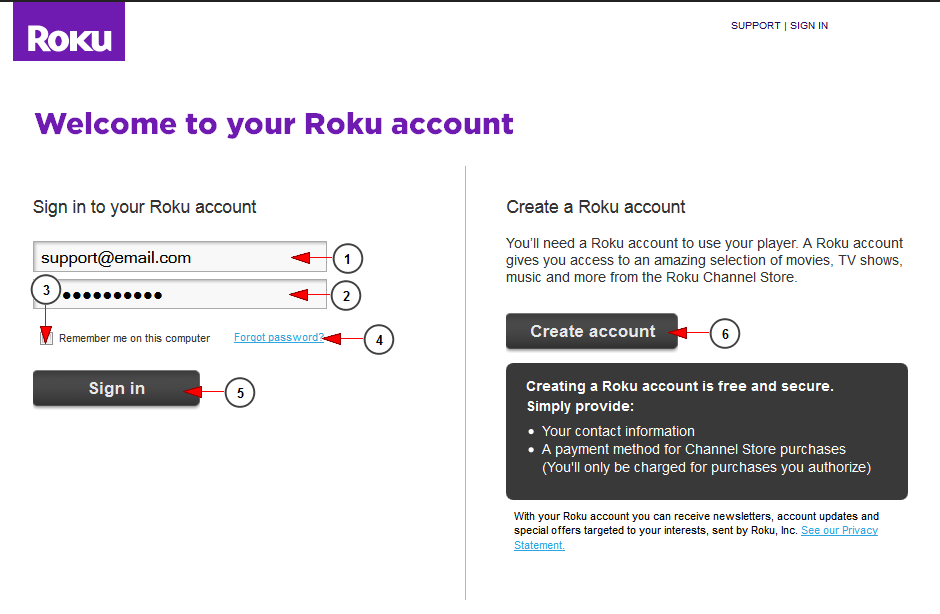Click annotation marker number 1 beside email field

[346, 258]
